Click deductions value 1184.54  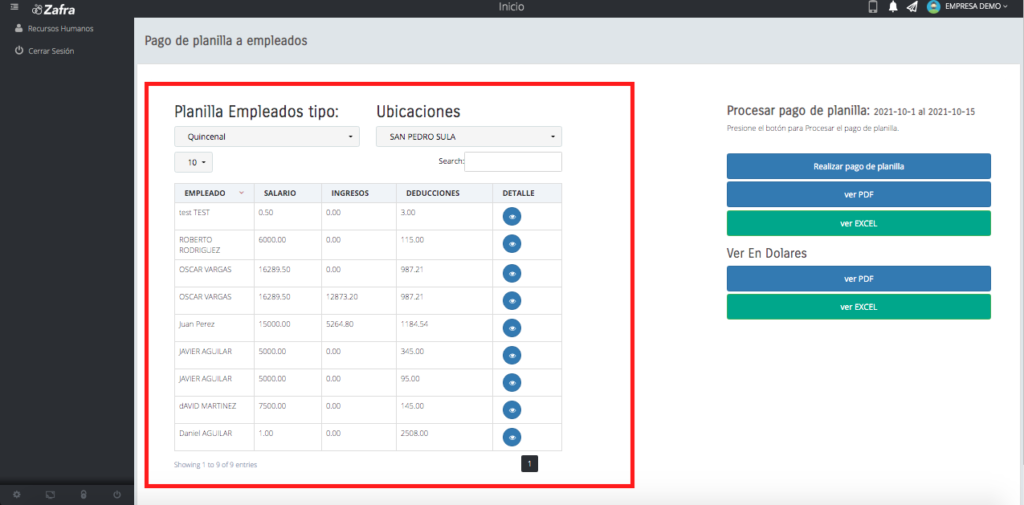pyautogui.click(x=415, y=324)
